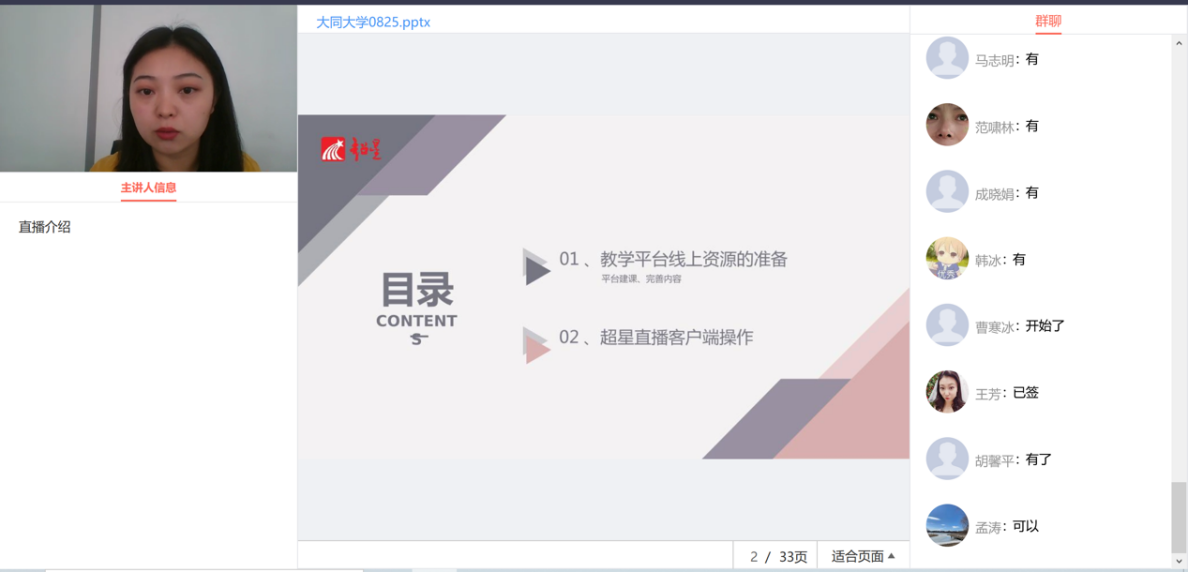The height and width of the screenshot is (572, 1188).
Task: Open 王芳's profile photo
Action: (947, 392)
